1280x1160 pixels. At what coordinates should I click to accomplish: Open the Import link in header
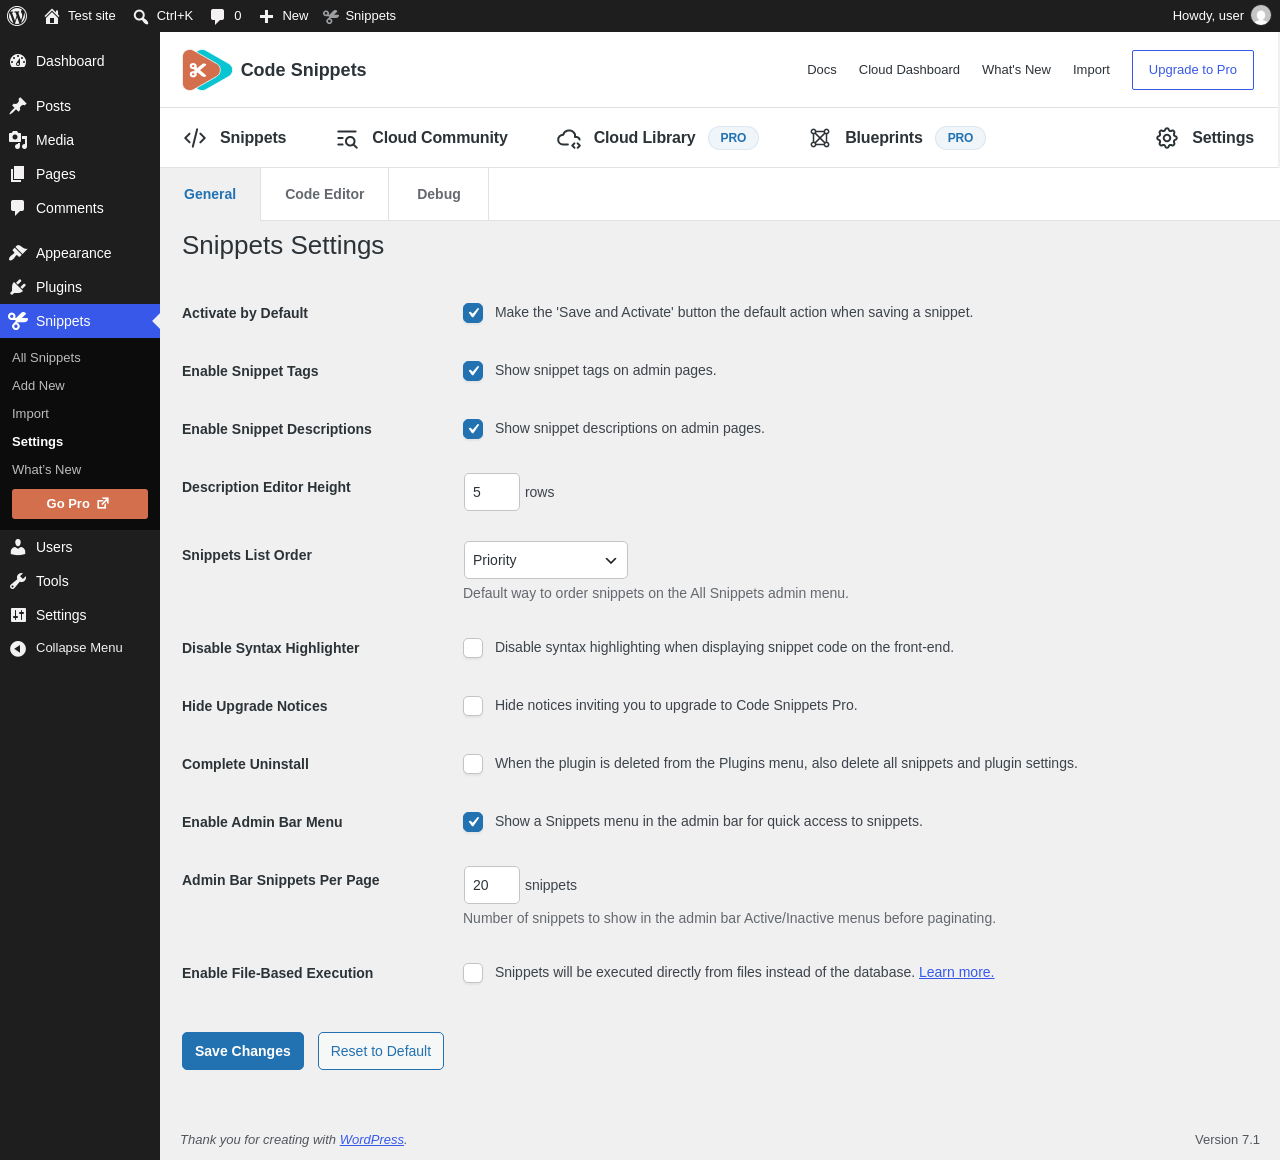pyautogui.click(x=1091, y=70)
